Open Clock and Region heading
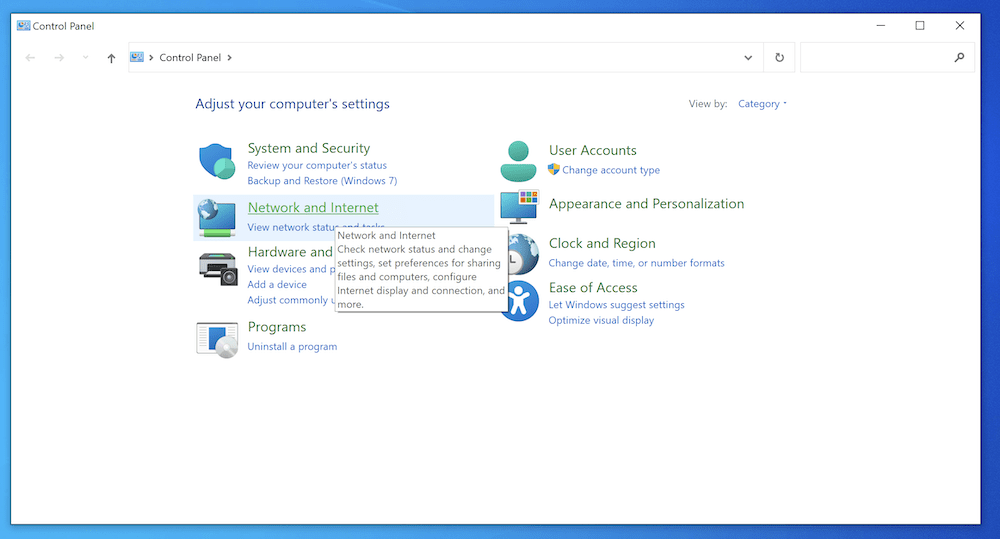 coord(602,243)
